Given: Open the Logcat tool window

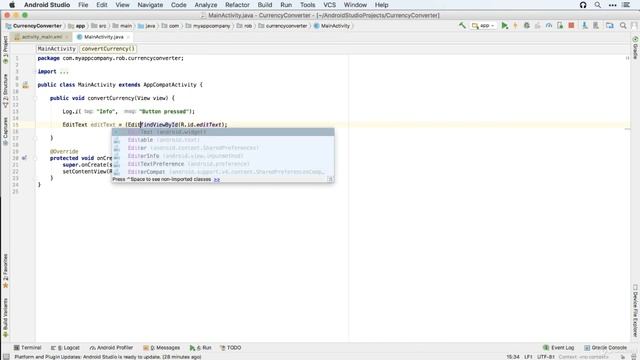Looking at the screenshot, I should pyautogui.click(x=65, y=348).
